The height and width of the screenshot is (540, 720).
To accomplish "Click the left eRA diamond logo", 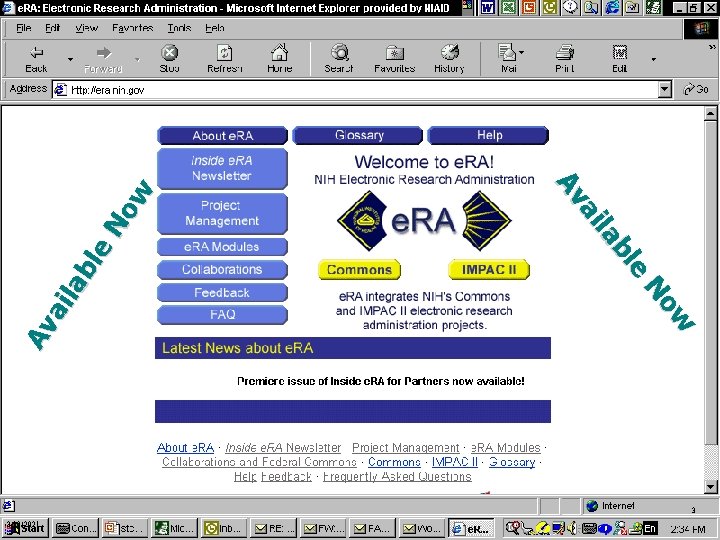I will 362,221.
